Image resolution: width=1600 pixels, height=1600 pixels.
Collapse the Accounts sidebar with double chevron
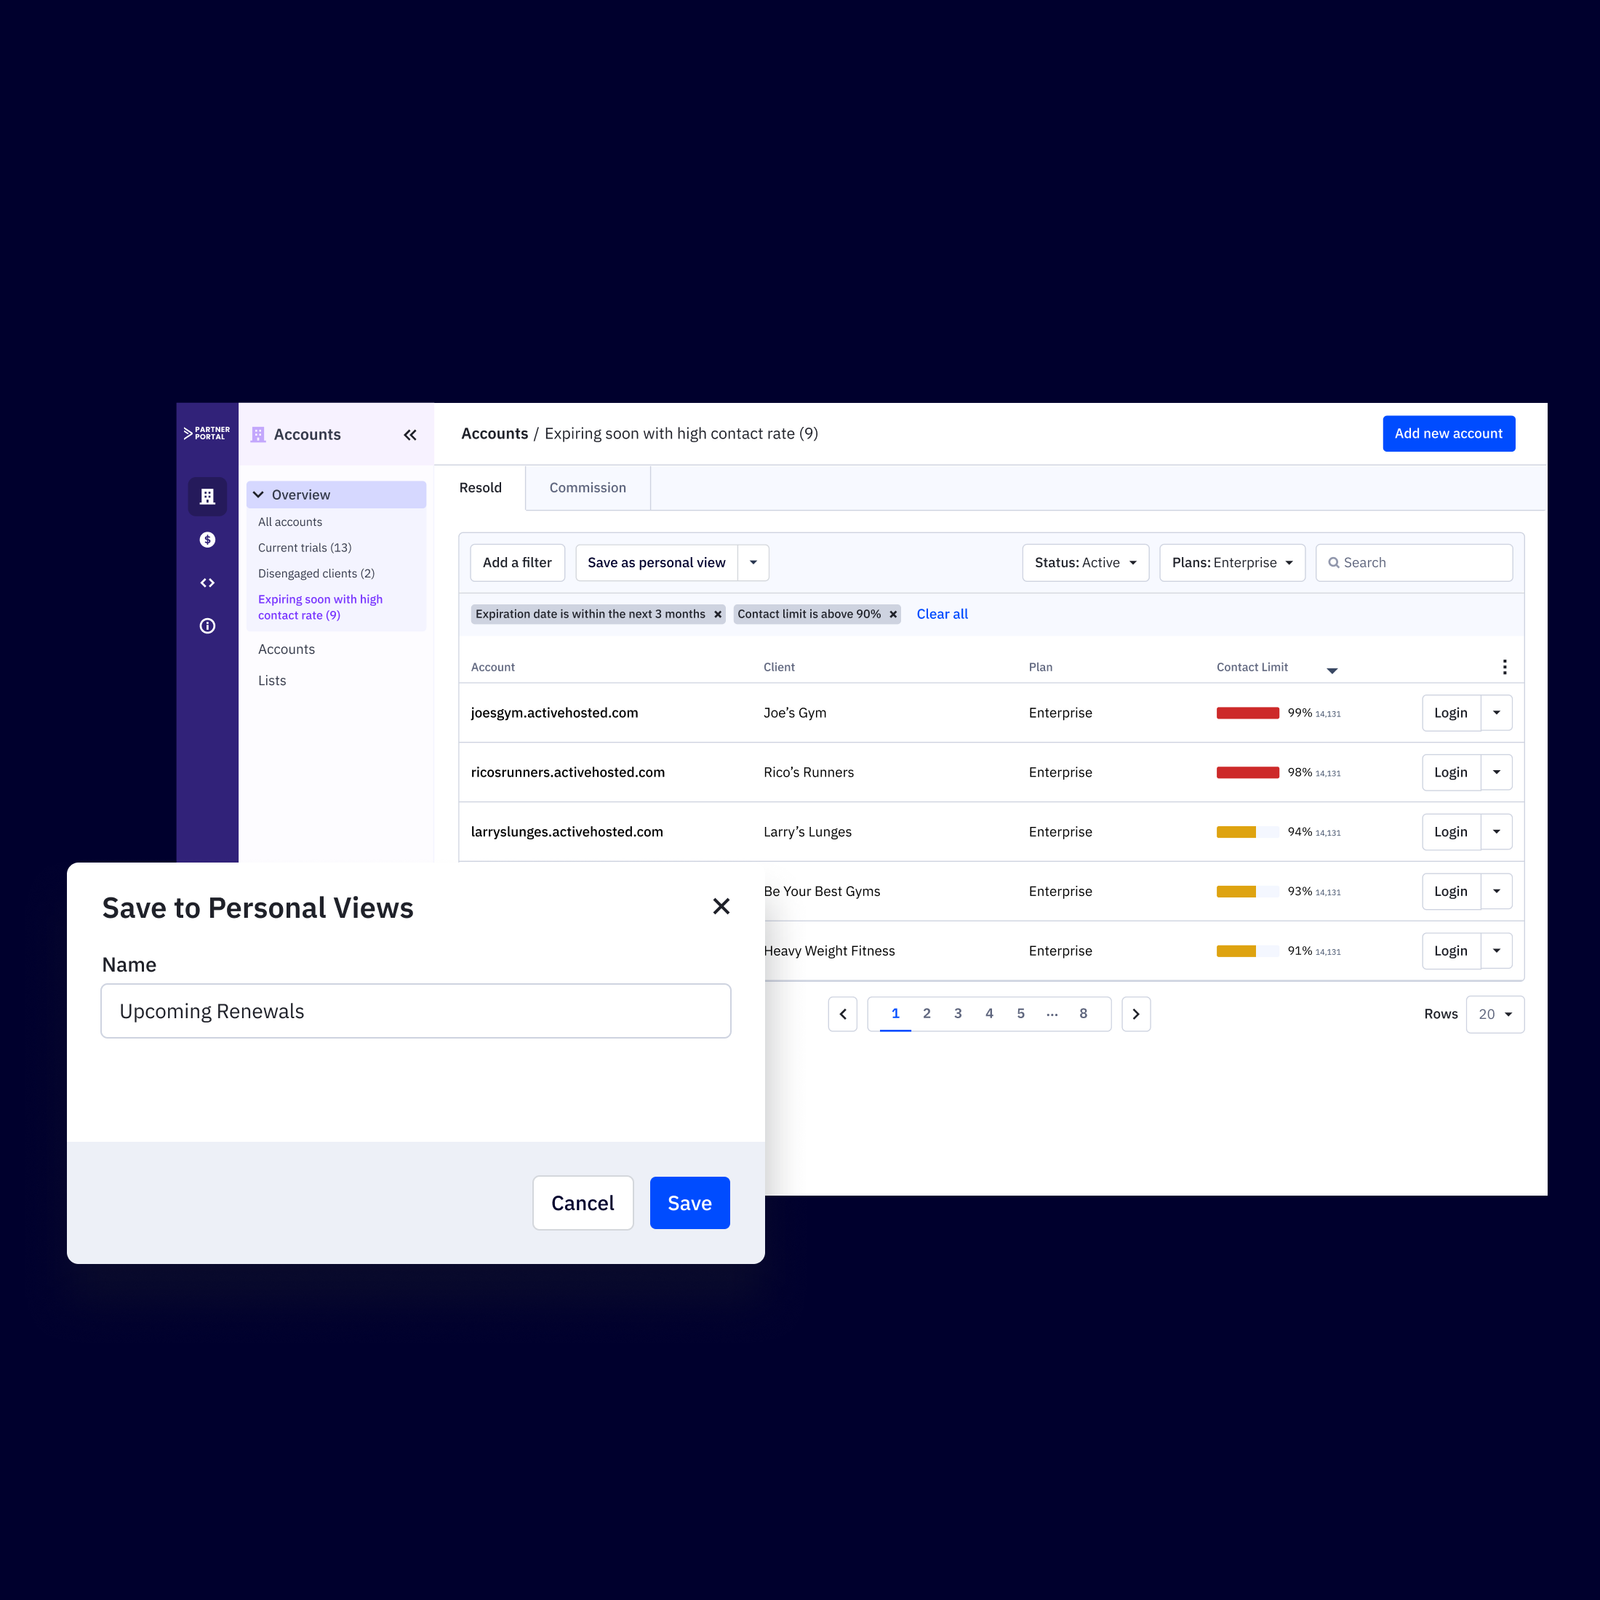tap(410, 435)
